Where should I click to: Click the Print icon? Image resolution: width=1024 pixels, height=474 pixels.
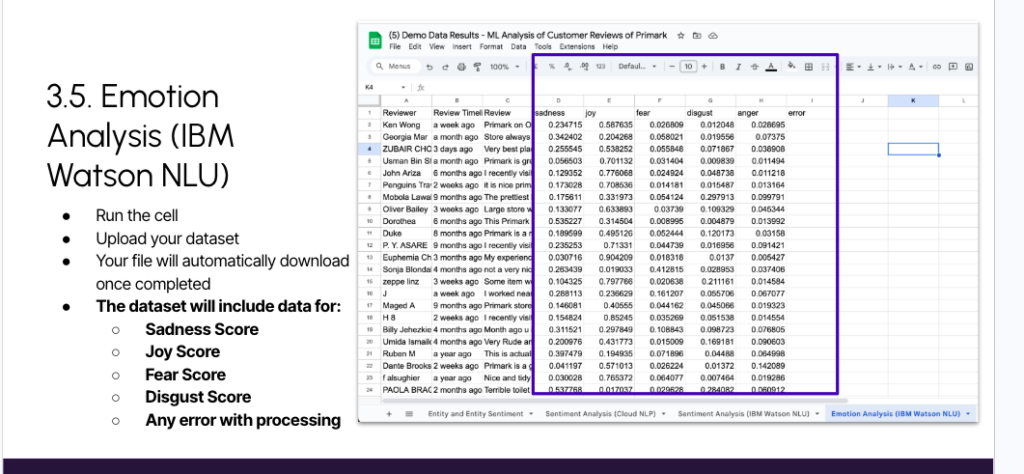[x=462, y=67]
